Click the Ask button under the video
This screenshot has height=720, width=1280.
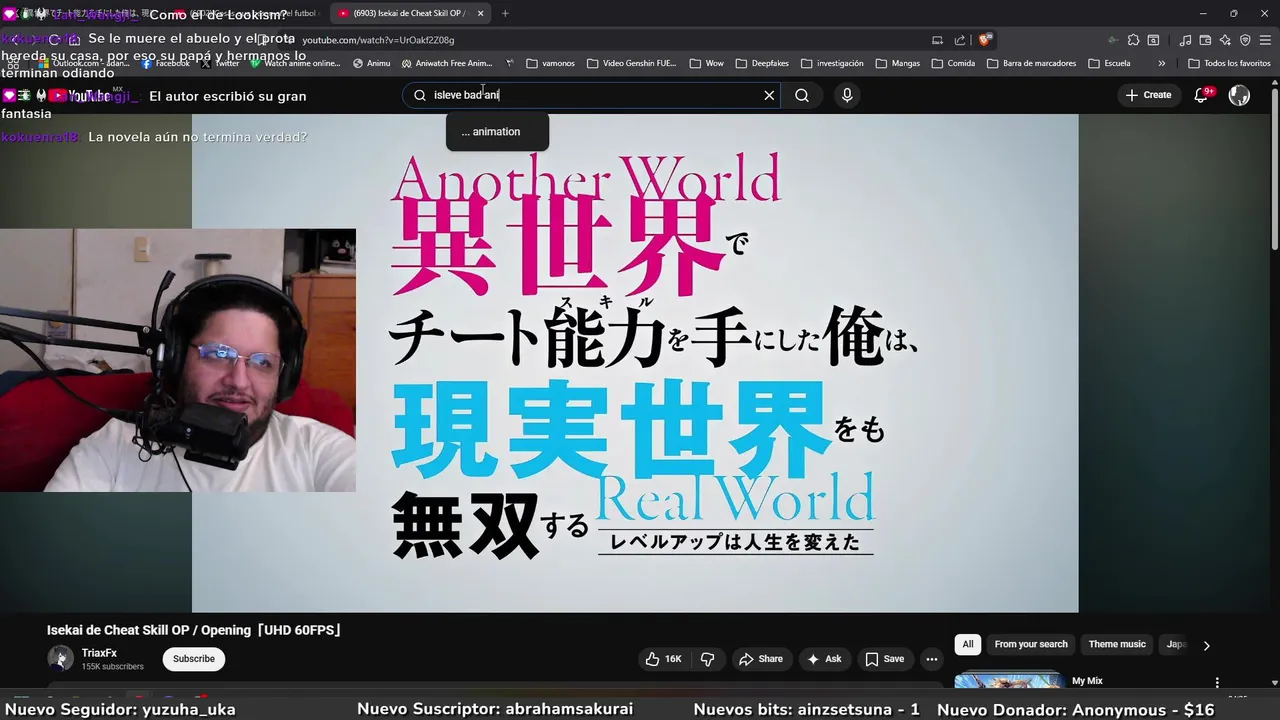pos(825,659)
